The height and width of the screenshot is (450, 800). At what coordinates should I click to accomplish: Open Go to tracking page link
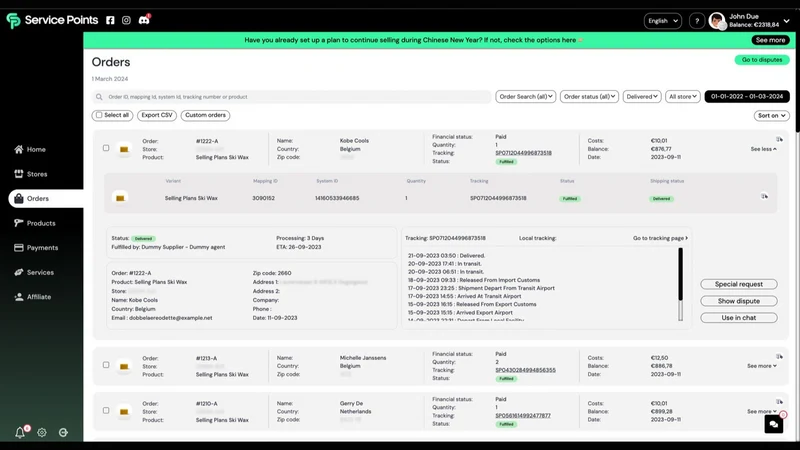(660, 238)
